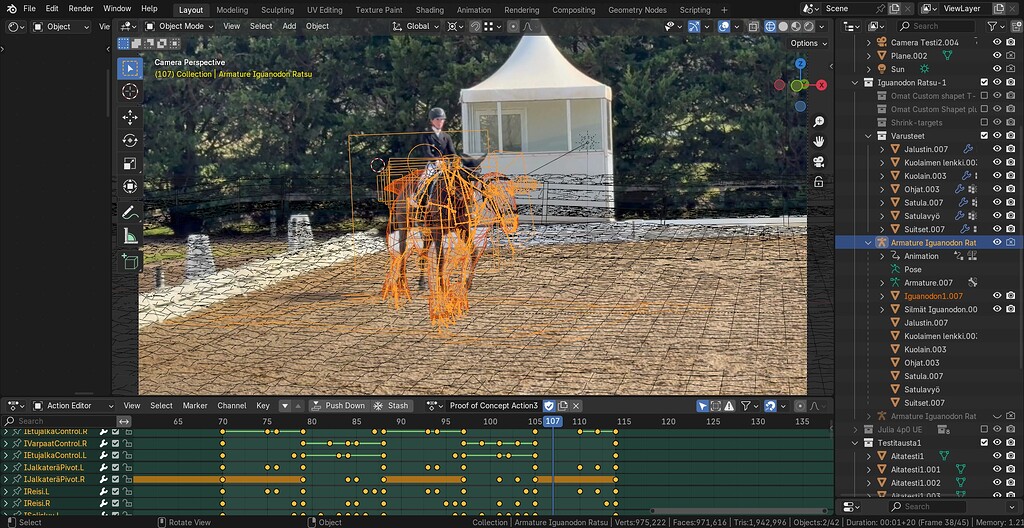Screen dimensions: 1024x528
Task: Select the Measure tool
Action: click(130, 235)
